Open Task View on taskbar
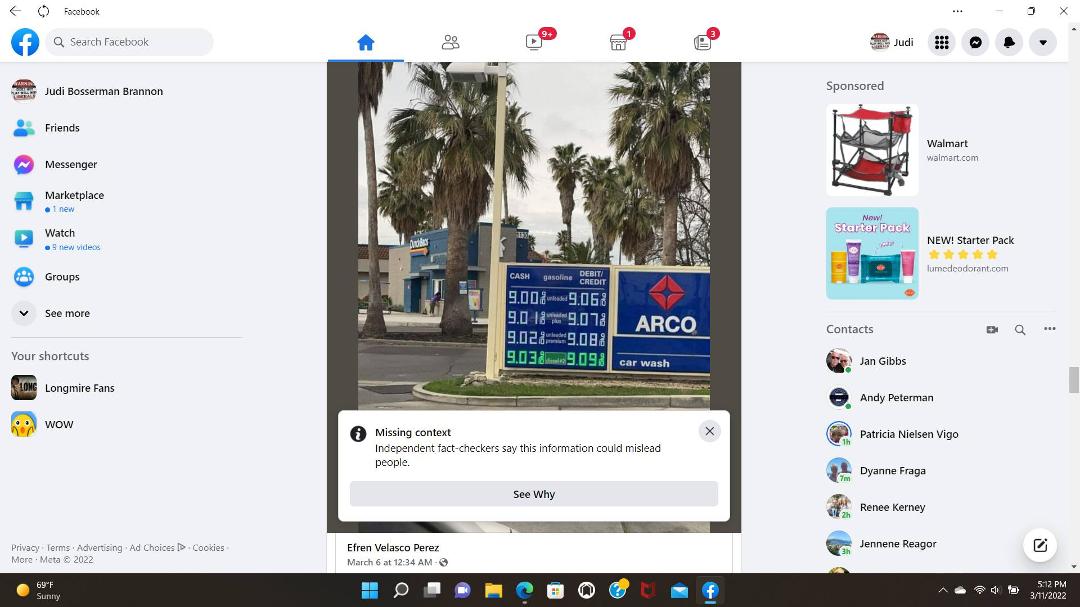This screenshot has width=1080, height=607. pyautogui.click(x=432, y=590)
